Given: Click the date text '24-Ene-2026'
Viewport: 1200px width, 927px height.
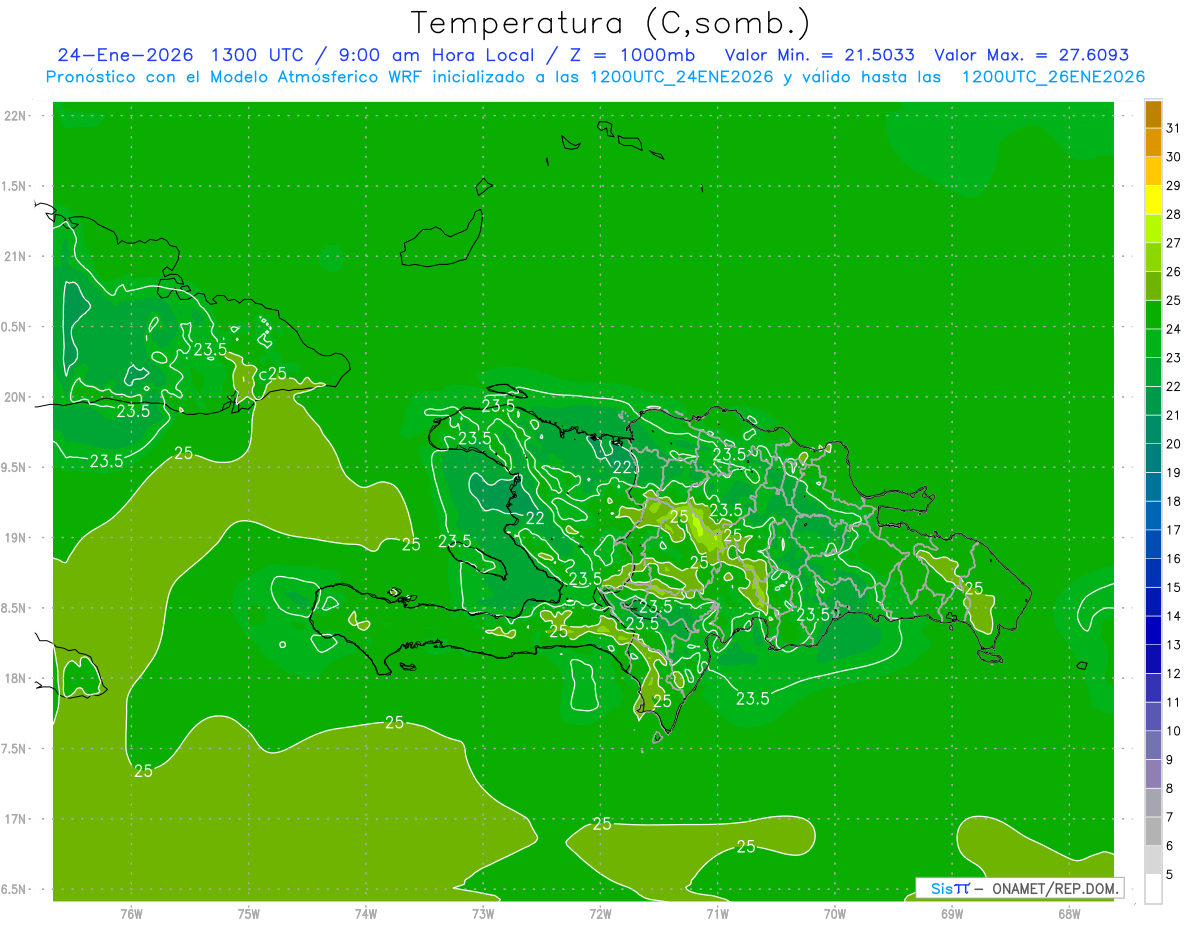Looking at the screenshot, I should 125,55.
